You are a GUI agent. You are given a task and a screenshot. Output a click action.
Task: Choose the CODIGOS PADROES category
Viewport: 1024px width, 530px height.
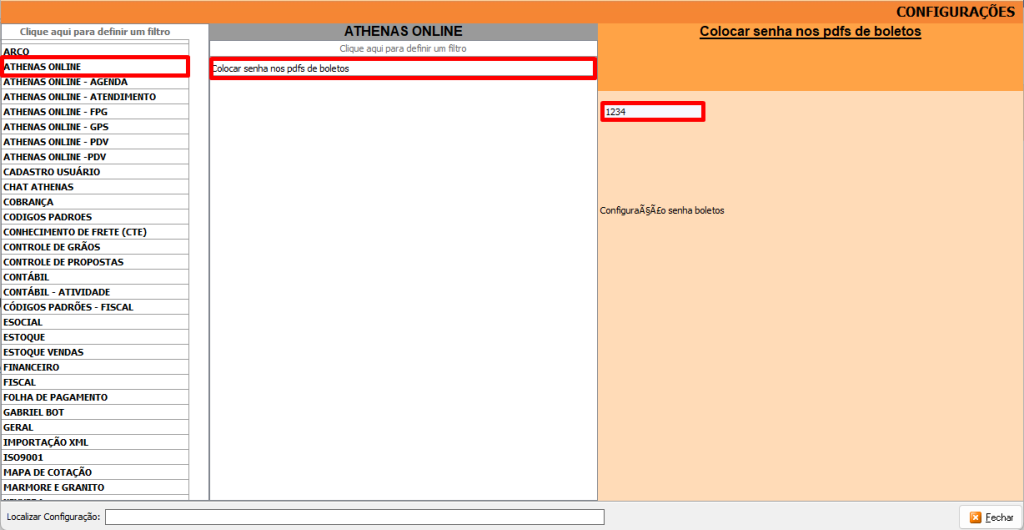[x=95, y=217]
